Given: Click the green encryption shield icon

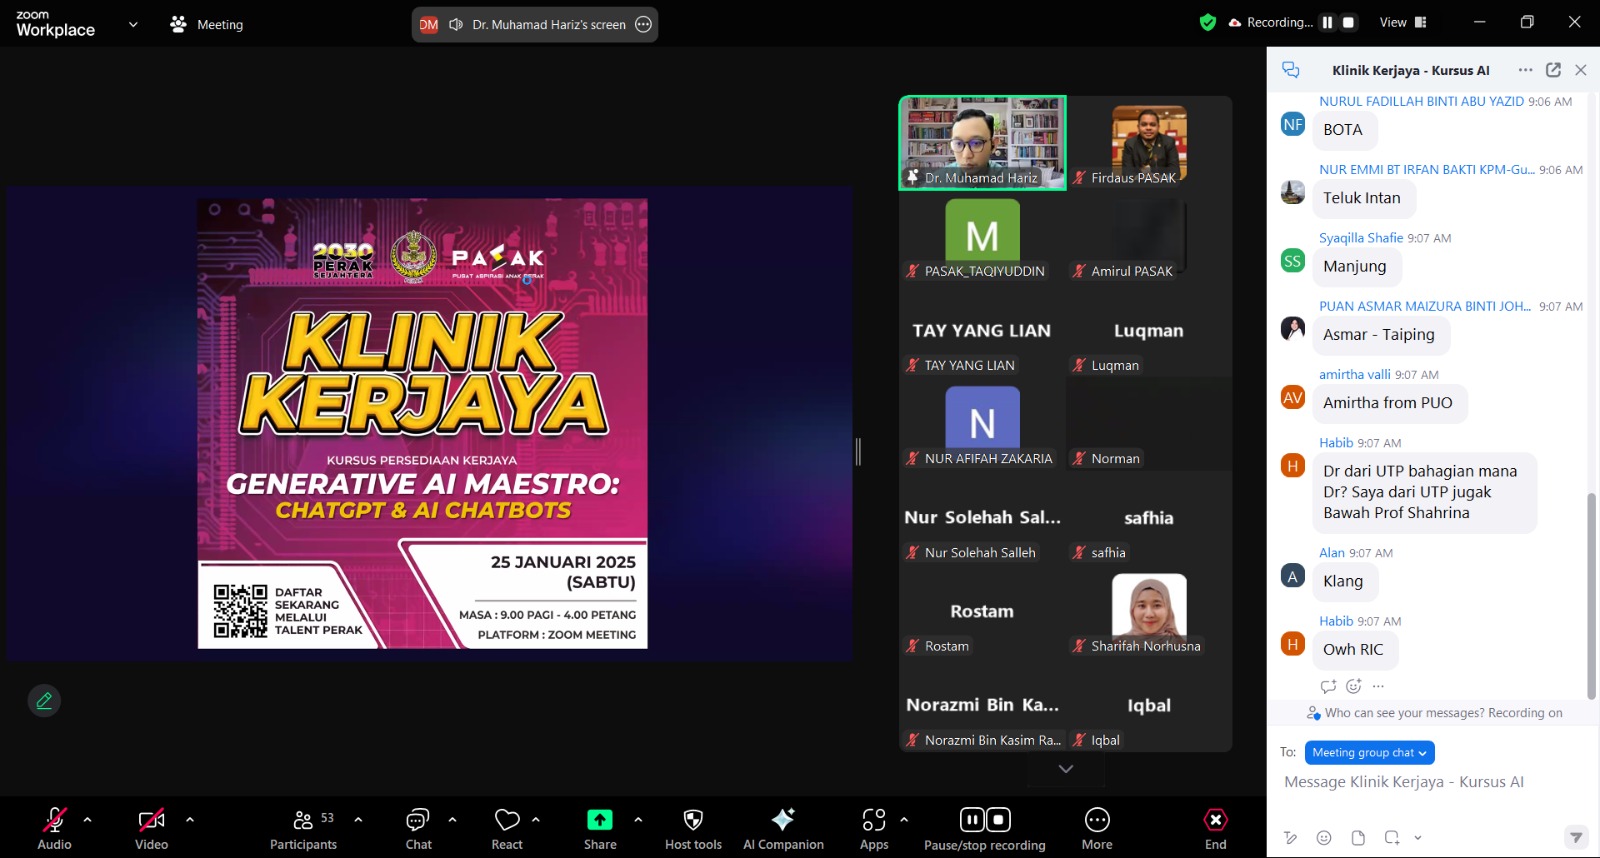Looking at the screenshot, I should pos(1208,22).
